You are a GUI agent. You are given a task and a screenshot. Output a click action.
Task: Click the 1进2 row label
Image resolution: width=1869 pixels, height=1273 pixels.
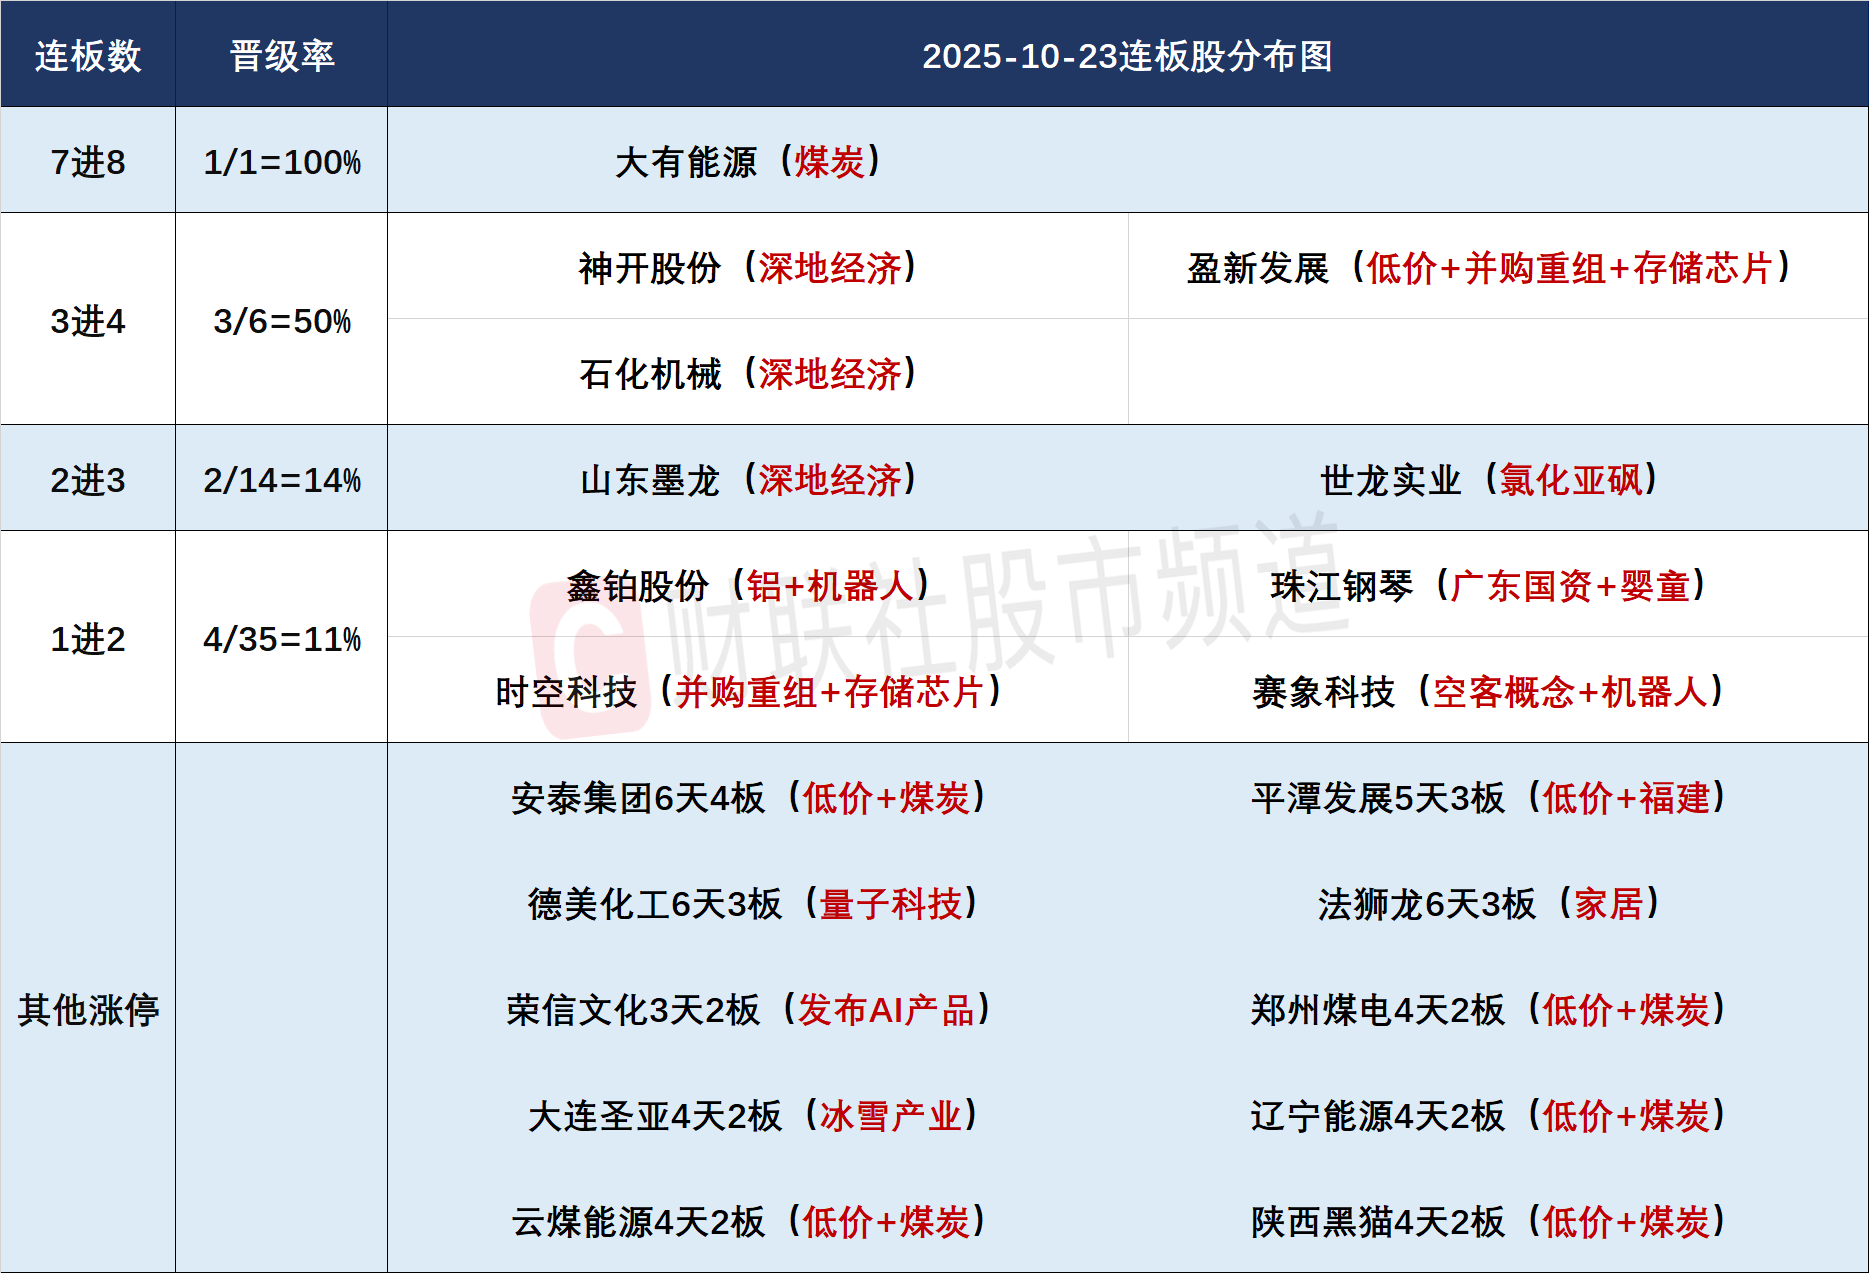(x=88, y=639)
